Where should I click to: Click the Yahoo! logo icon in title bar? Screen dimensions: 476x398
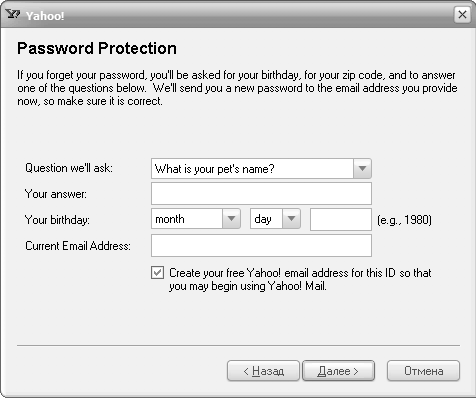[13, 14]
